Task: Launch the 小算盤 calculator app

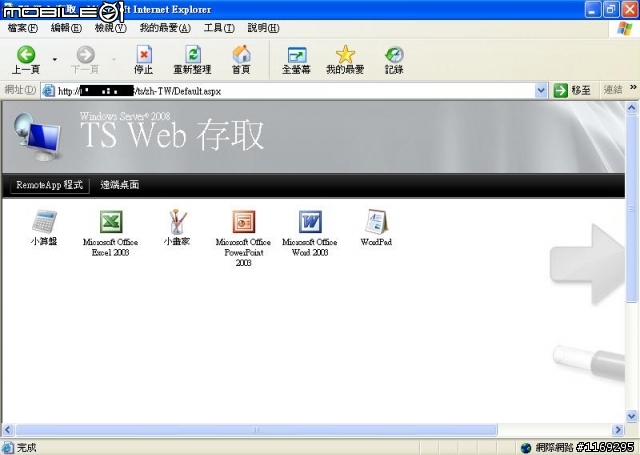Action: point(44,228)
